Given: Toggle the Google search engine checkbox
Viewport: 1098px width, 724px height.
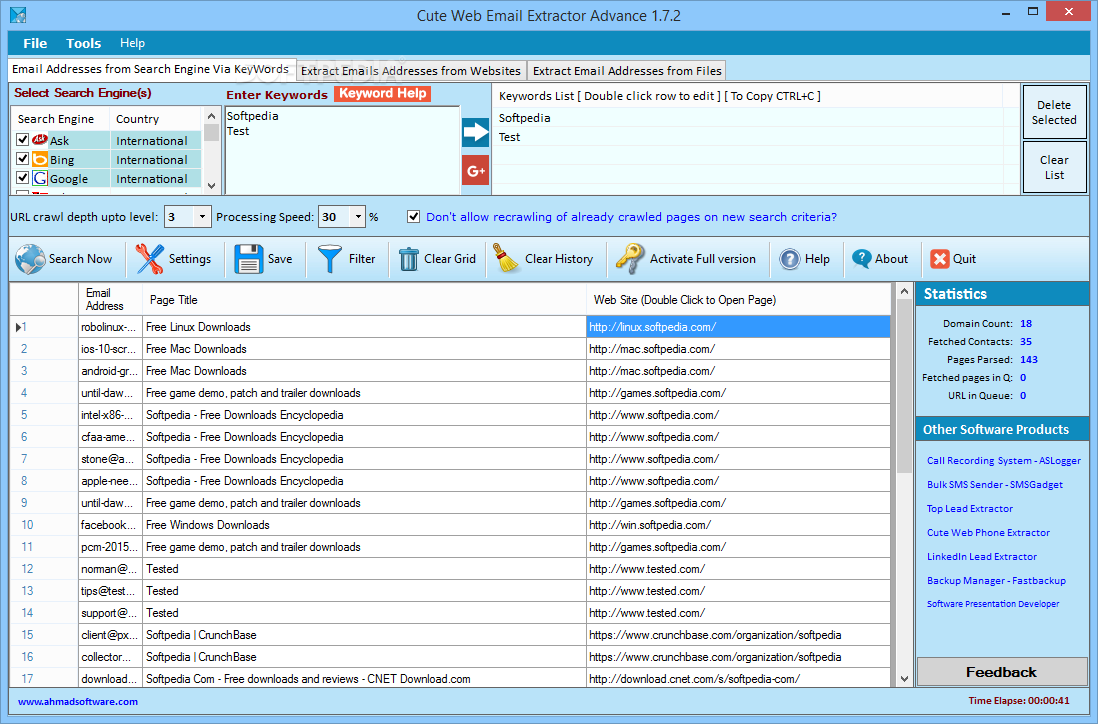Looking at the screenshot, I should coord(22,178).
